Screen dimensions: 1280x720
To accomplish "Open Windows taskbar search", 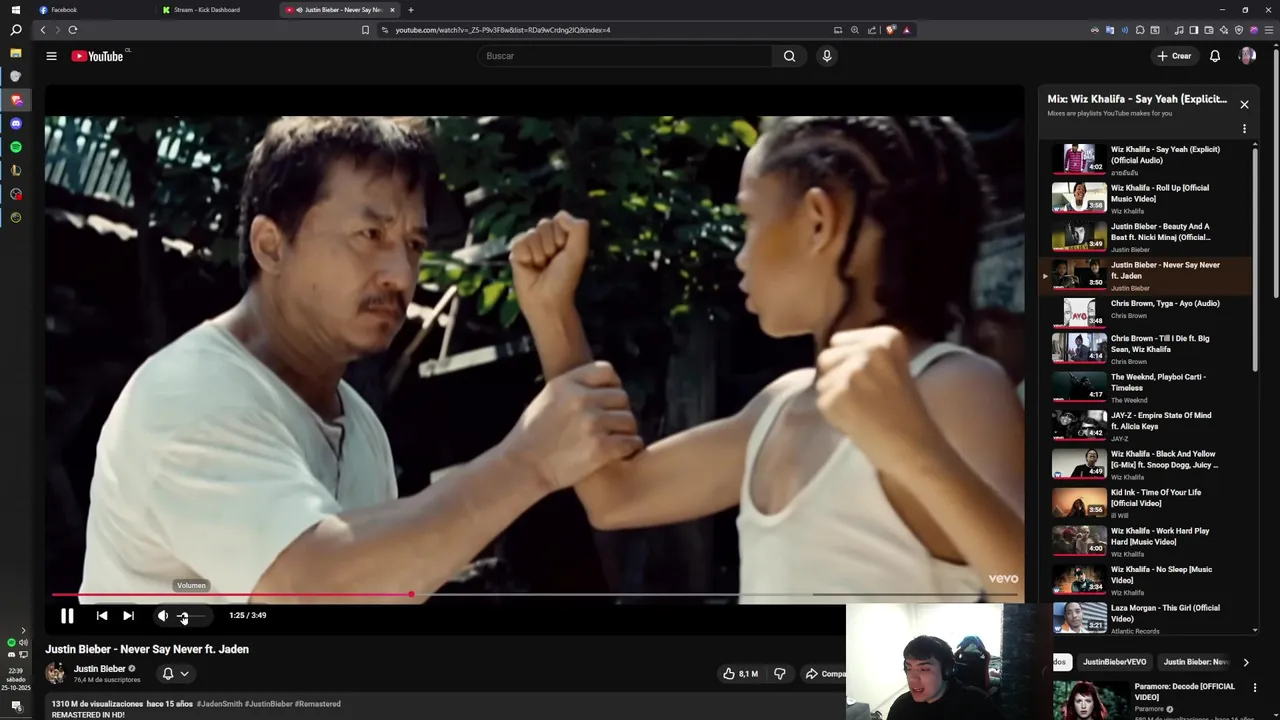I will (x=15, y=30).
